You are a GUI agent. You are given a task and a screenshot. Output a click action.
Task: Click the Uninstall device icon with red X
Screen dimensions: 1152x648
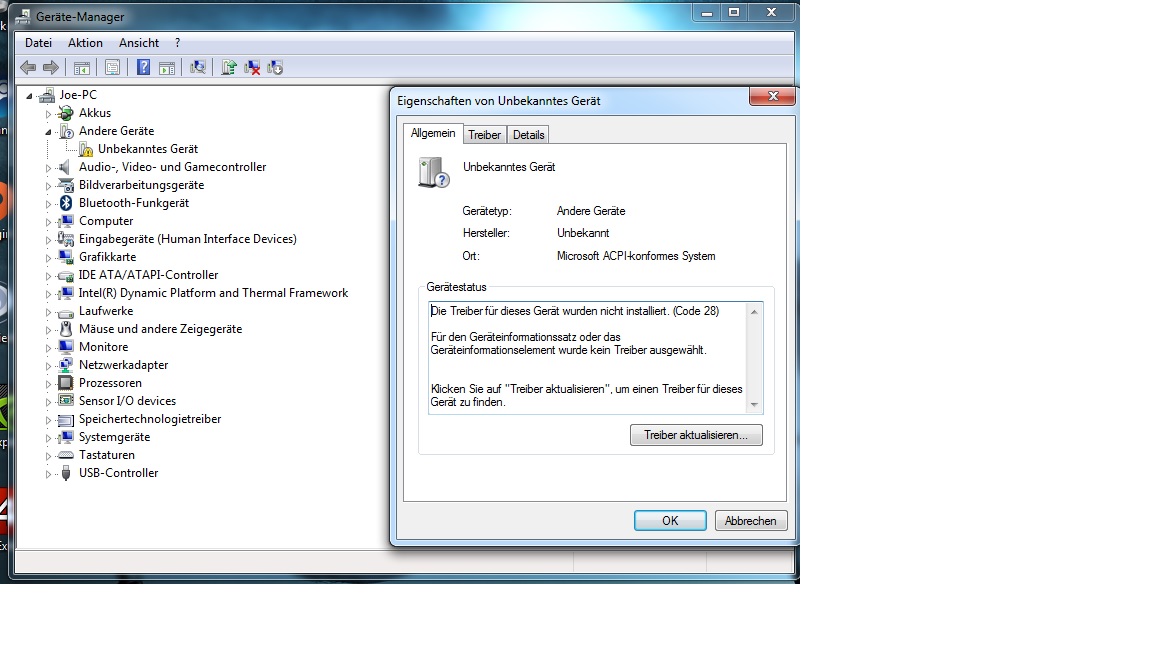[252, 68]
